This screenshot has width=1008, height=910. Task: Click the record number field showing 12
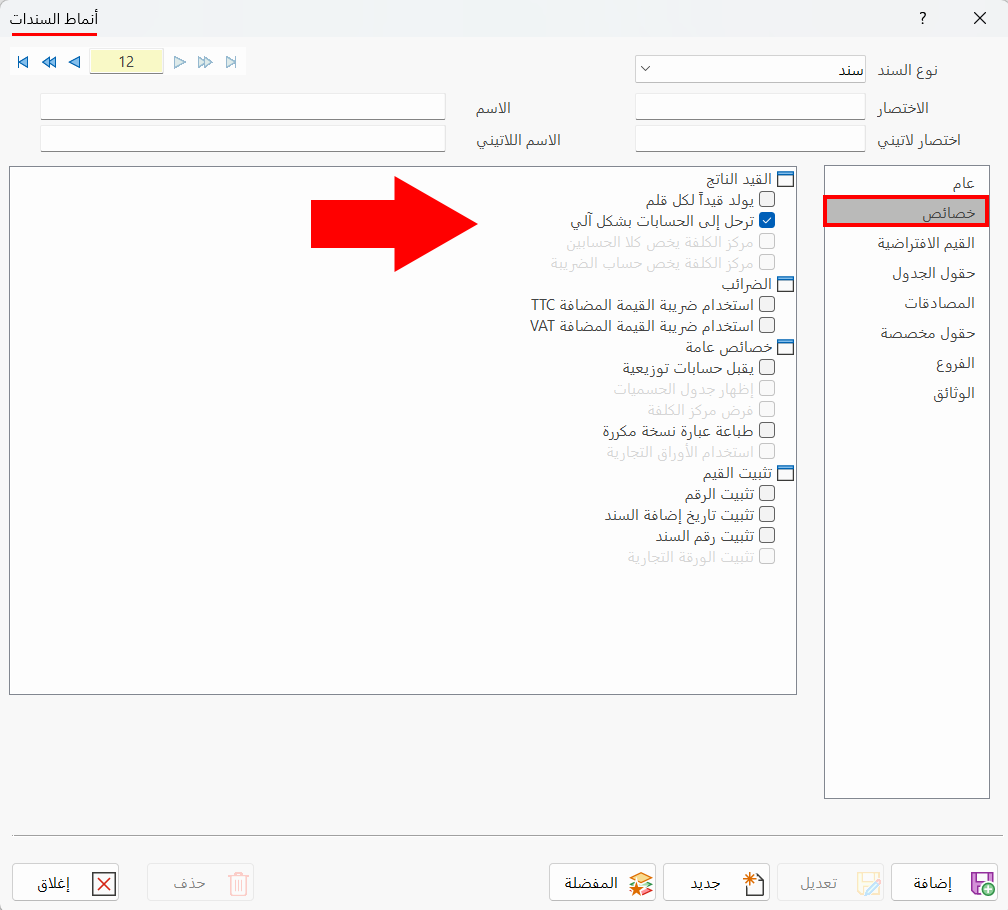pos(126,62)
